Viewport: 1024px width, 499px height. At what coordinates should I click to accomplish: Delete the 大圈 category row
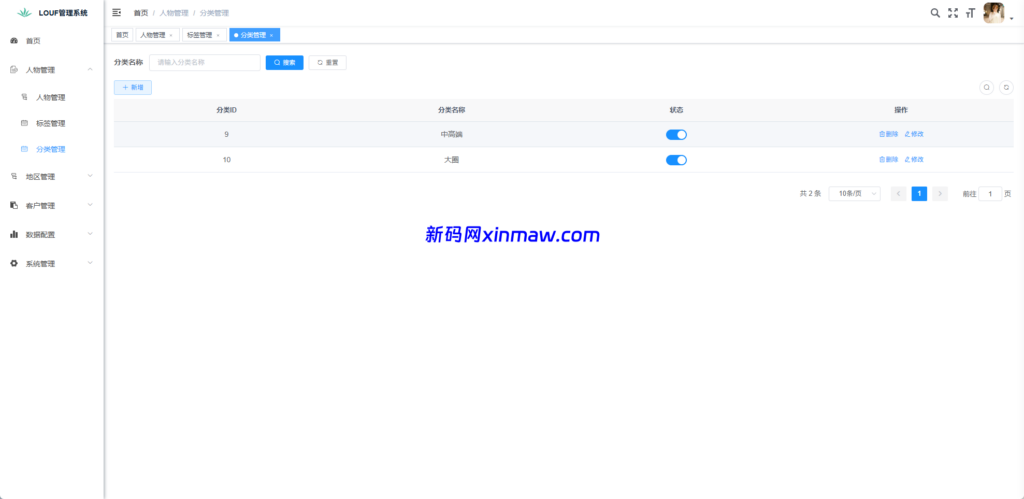[x=888, y=159]
